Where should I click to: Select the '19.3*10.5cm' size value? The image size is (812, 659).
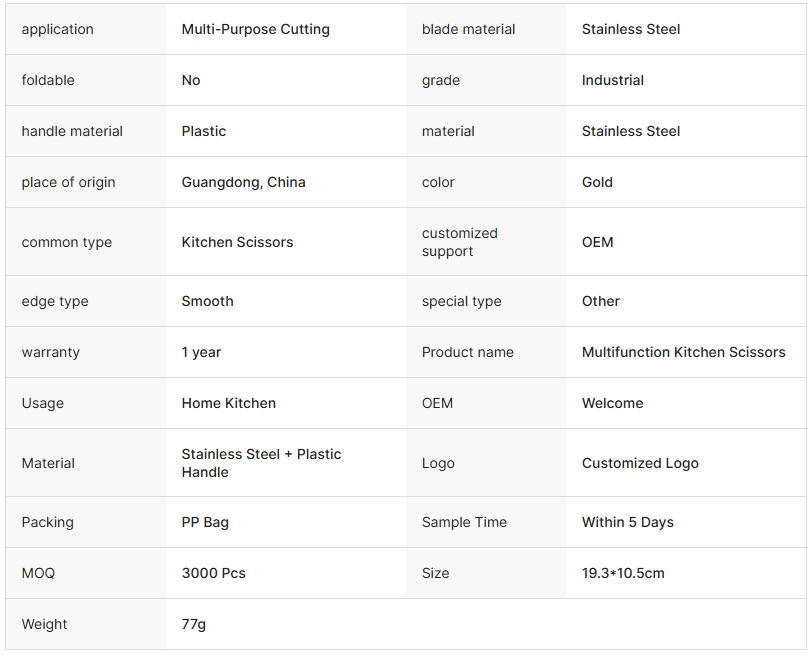[623, 573]
